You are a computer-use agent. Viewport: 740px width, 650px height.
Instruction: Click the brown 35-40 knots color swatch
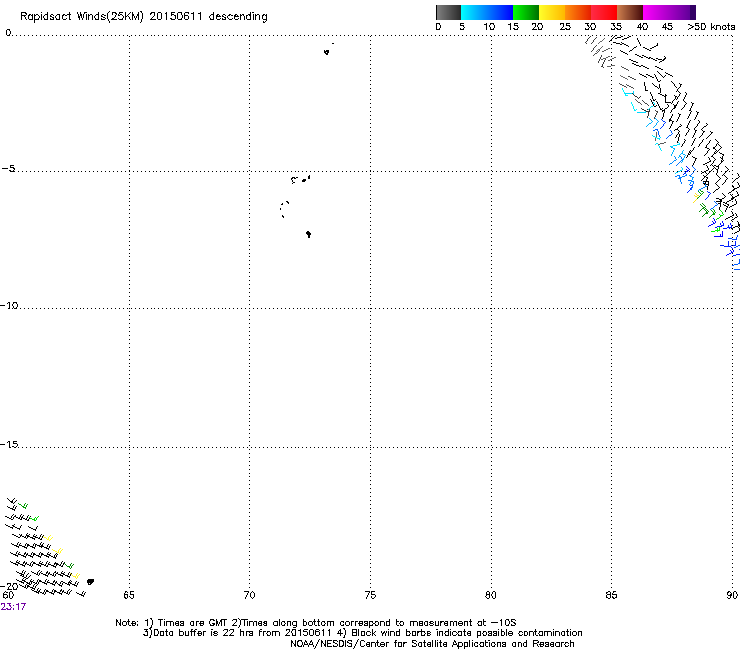(630, 12)
